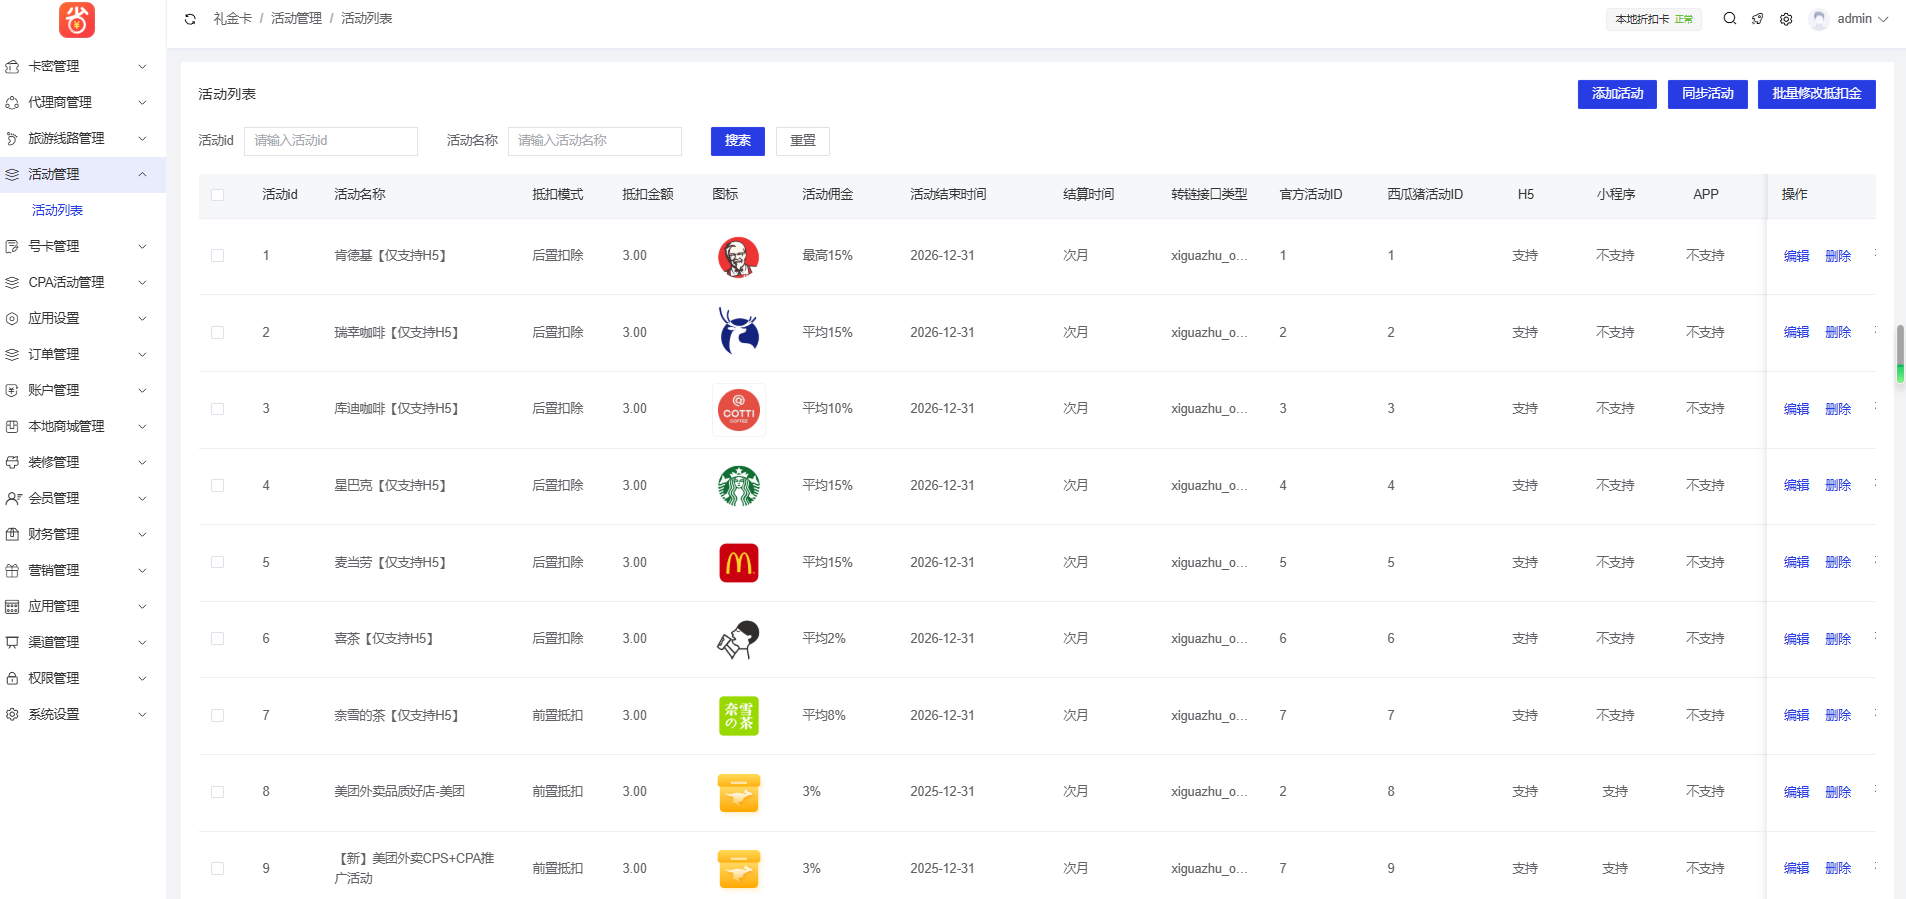
Task: Click the refresh icon beside the breadcrumb
Action: pos(190,19)
